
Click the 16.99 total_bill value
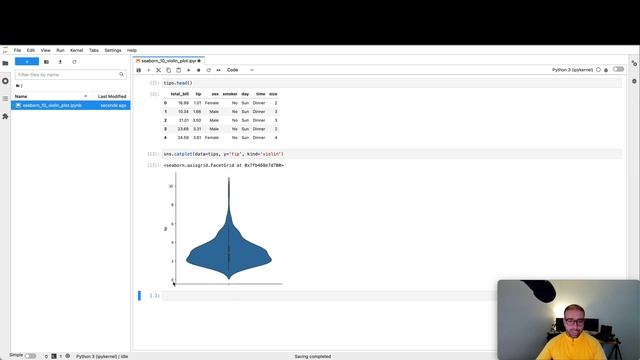coord(183,103)
